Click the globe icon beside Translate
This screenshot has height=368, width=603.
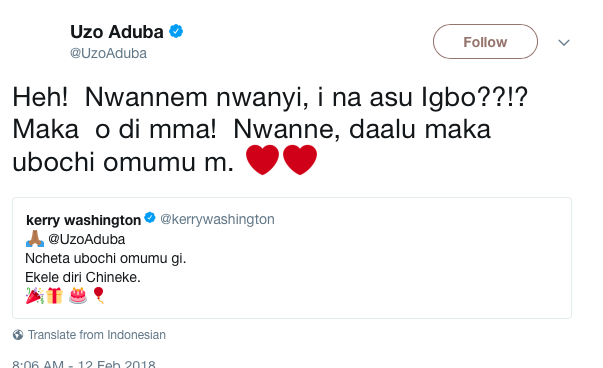18,335
